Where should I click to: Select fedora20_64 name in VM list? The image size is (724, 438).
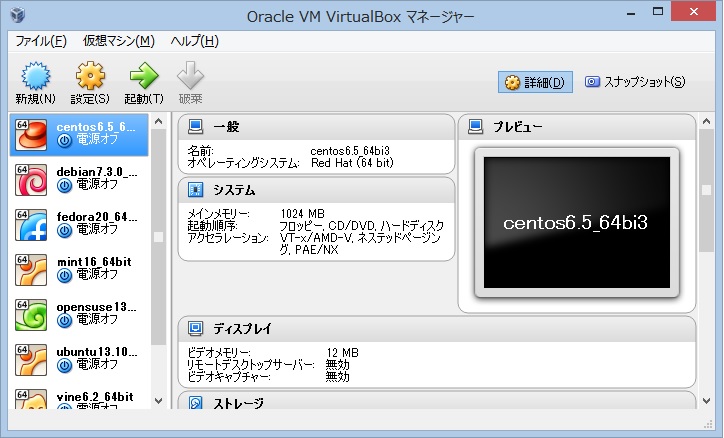pos(97,217)
